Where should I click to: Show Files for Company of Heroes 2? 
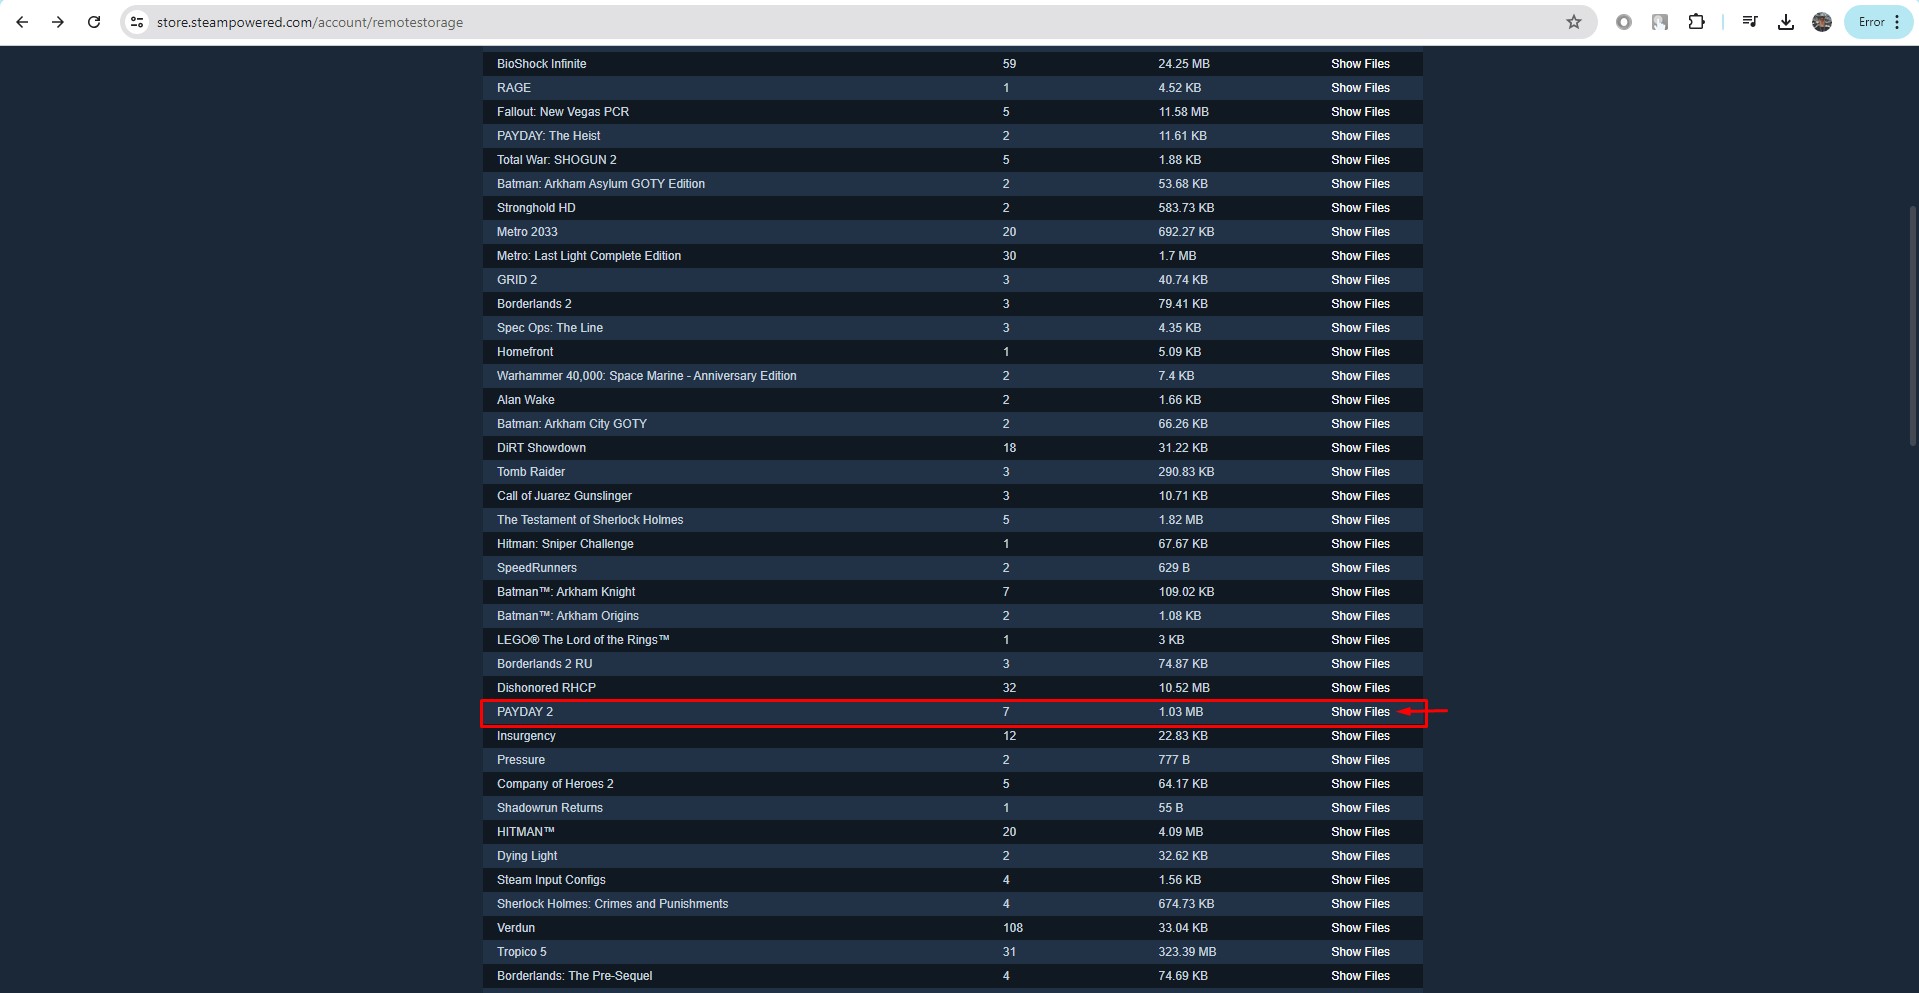tap(1360, 784)
